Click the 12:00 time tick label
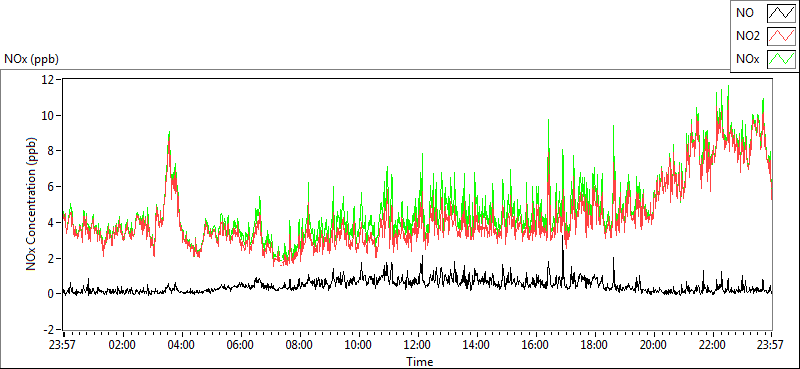 (418, 344)
